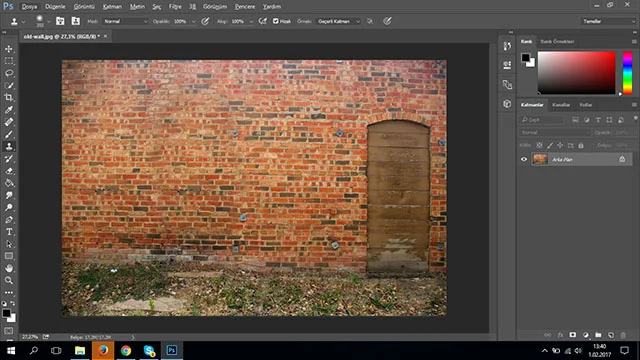
Task: Toggle pressure for size button
Action: tap(387, 21)
